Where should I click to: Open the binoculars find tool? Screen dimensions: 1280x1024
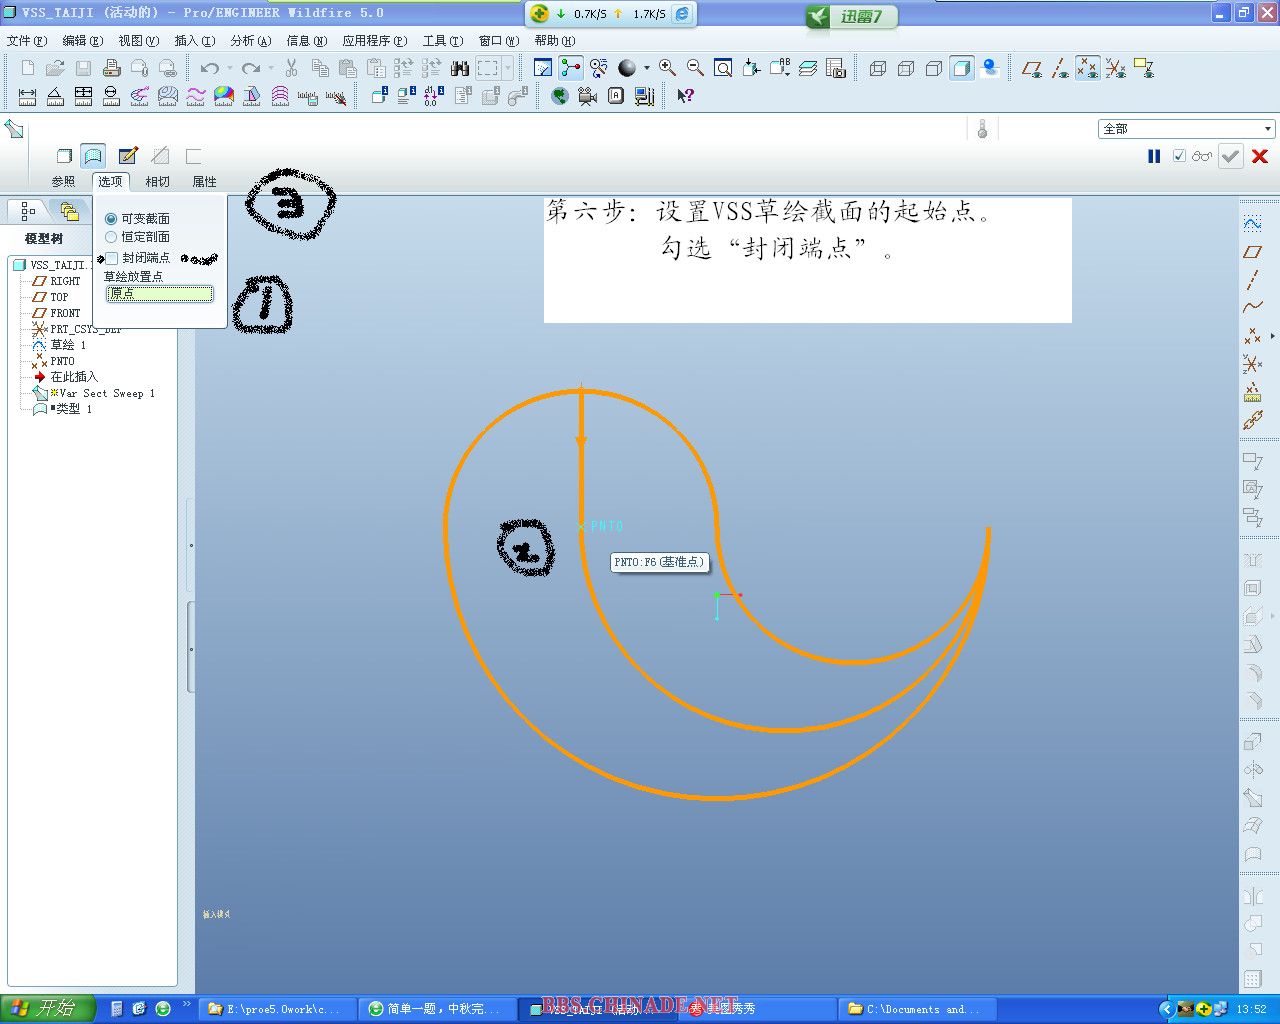[460, 68]
